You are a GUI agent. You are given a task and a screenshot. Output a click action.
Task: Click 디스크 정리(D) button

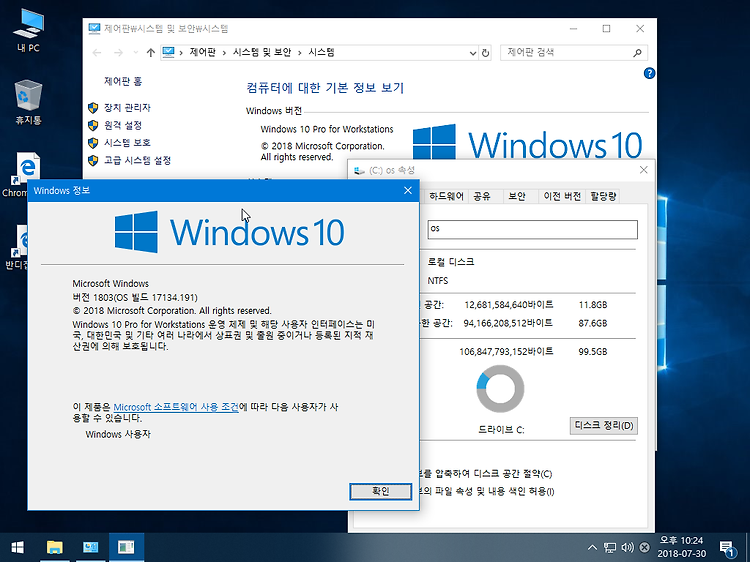(604, 426)
